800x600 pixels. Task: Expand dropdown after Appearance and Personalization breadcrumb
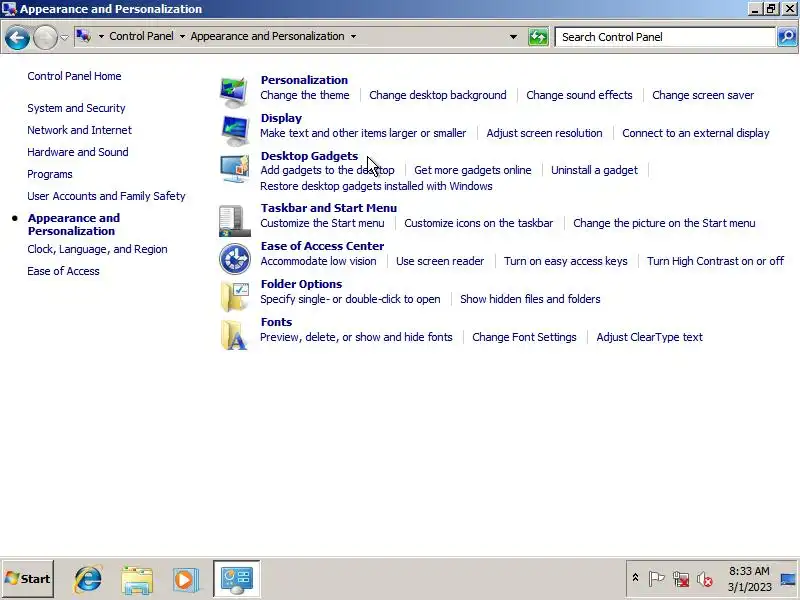[353, 36]
